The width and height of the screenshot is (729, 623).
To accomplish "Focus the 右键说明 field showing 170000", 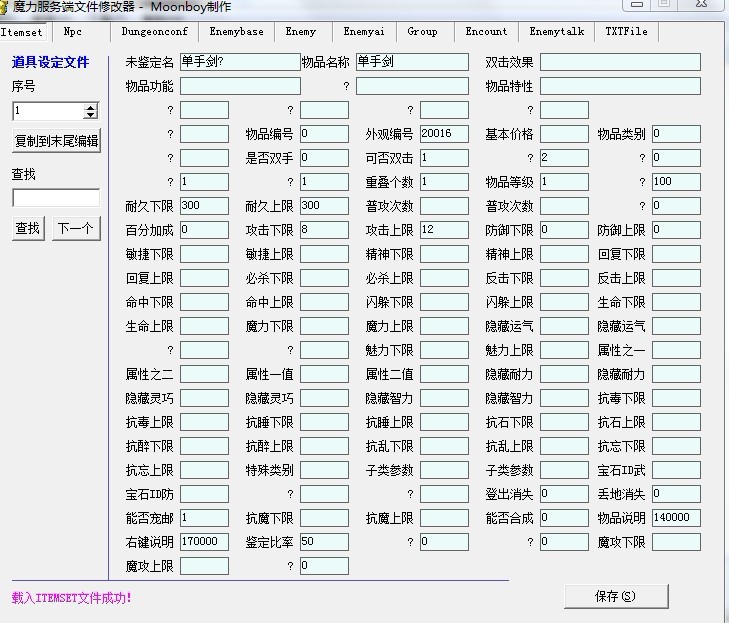I will point(204,542).
